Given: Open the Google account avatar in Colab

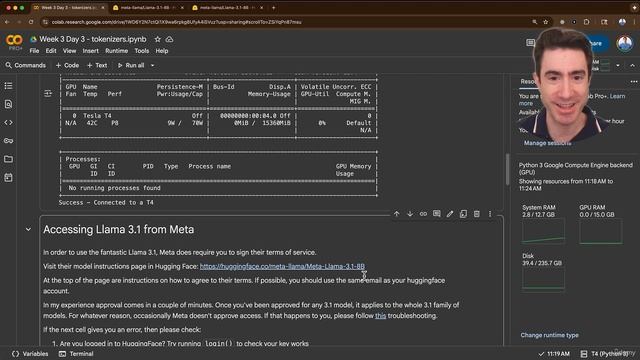Looking at the screenshot, I should pyautogui.click(x=624, y=43).
